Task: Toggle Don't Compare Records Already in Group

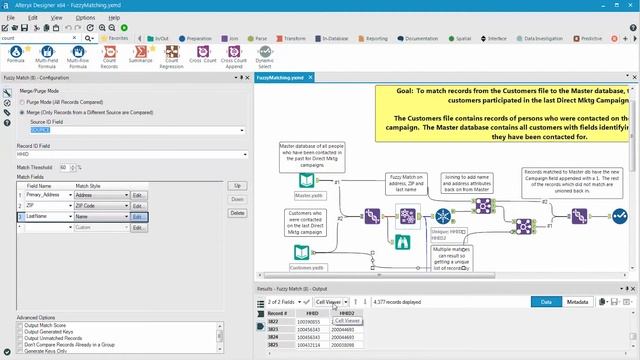Action: [x=20, y=345]
